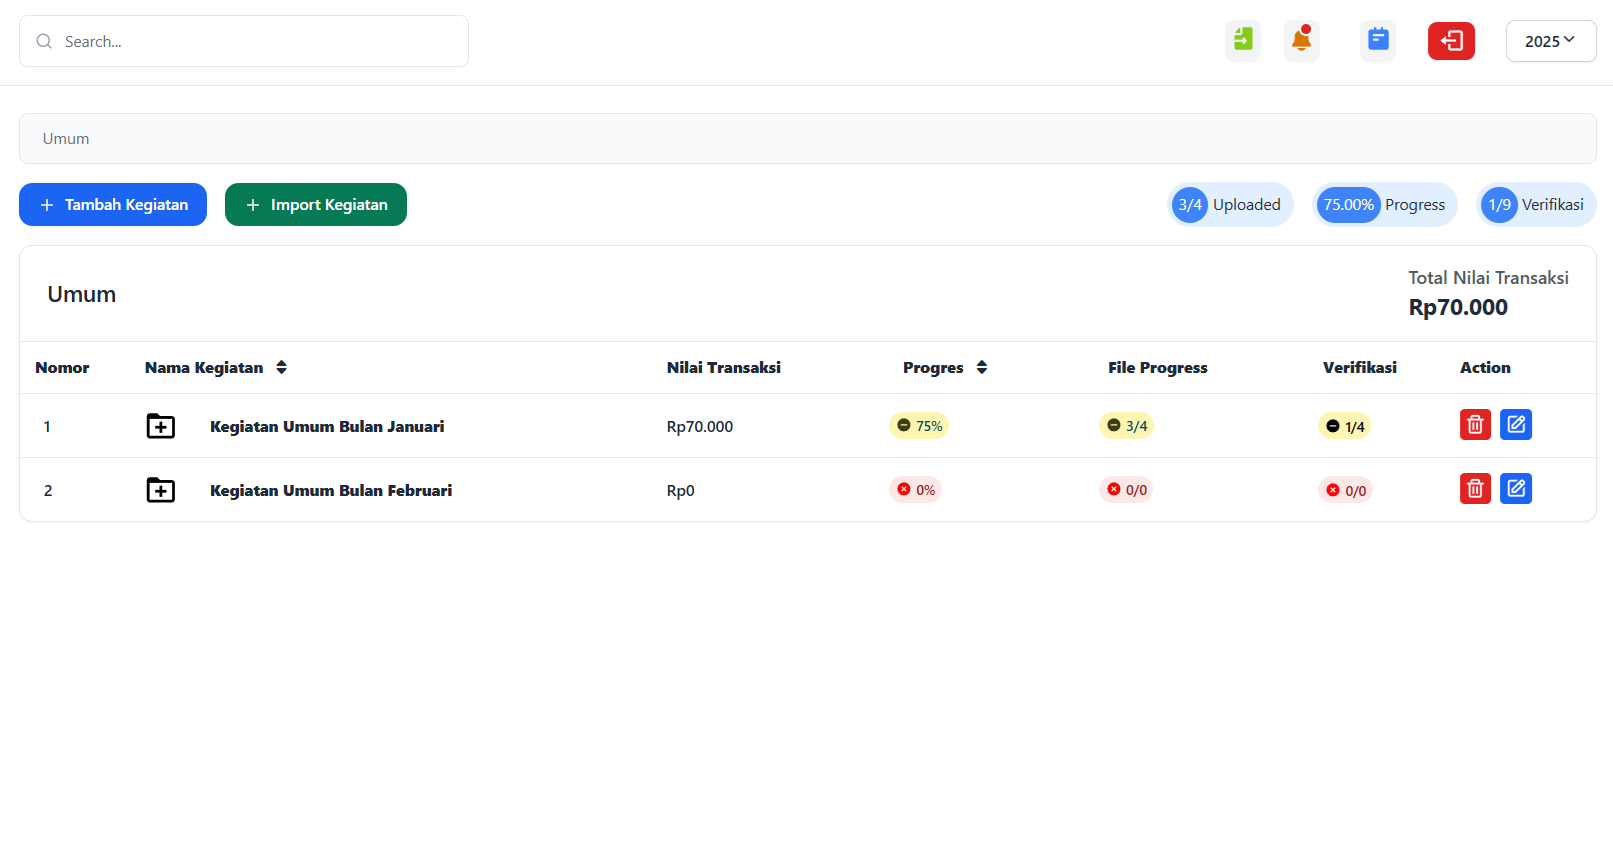Click the 75% progress badge for Januari

tap(919, 426)
